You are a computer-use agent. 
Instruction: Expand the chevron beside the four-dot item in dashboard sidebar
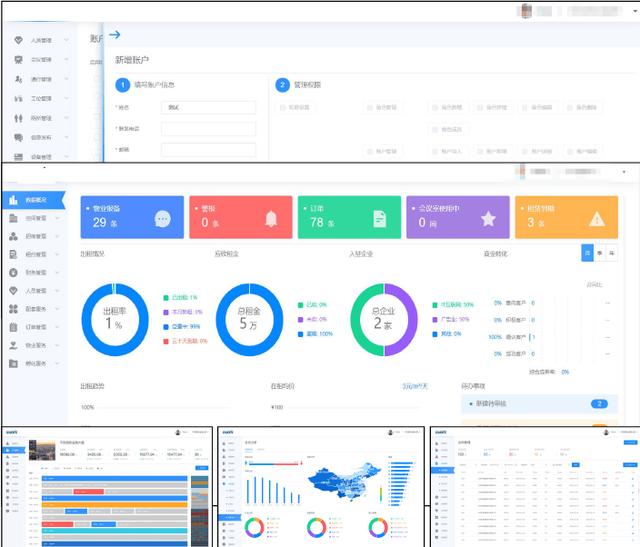click(x=57, y=309)
